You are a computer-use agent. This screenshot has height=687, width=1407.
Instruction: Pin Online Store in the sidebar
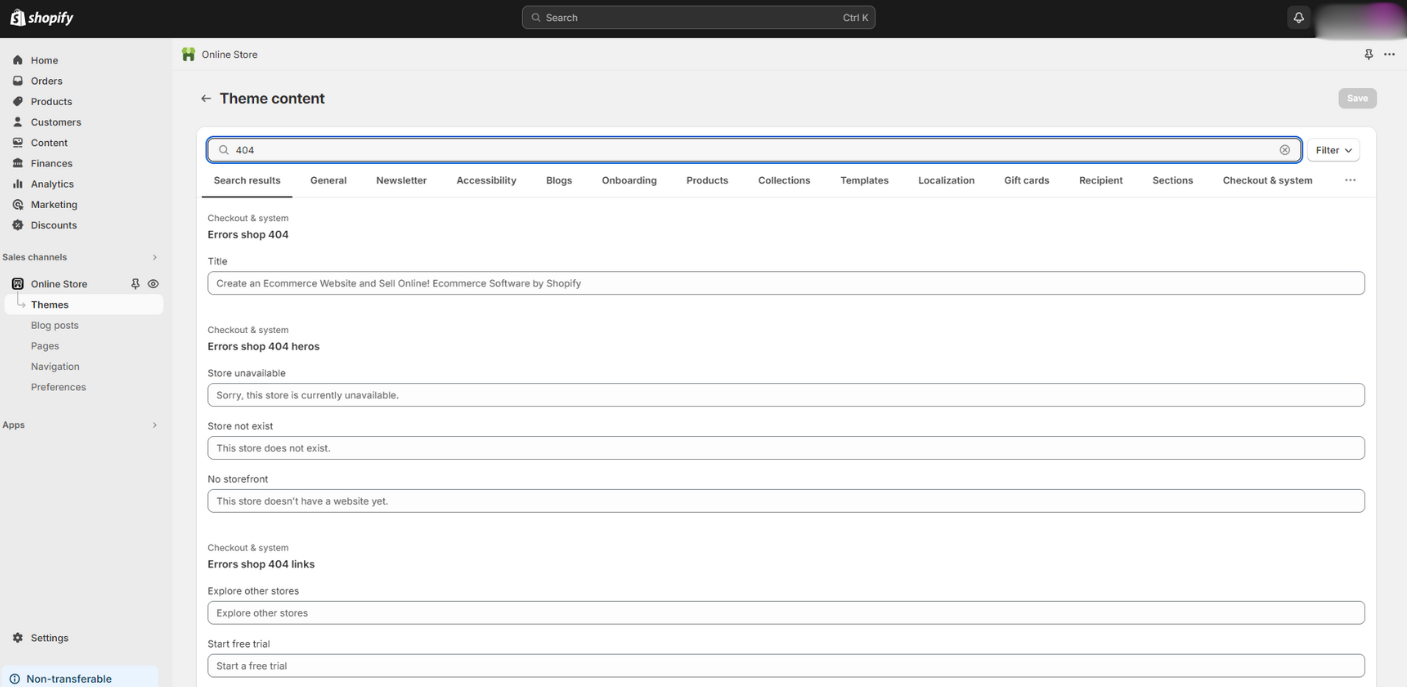coord(136,284)
